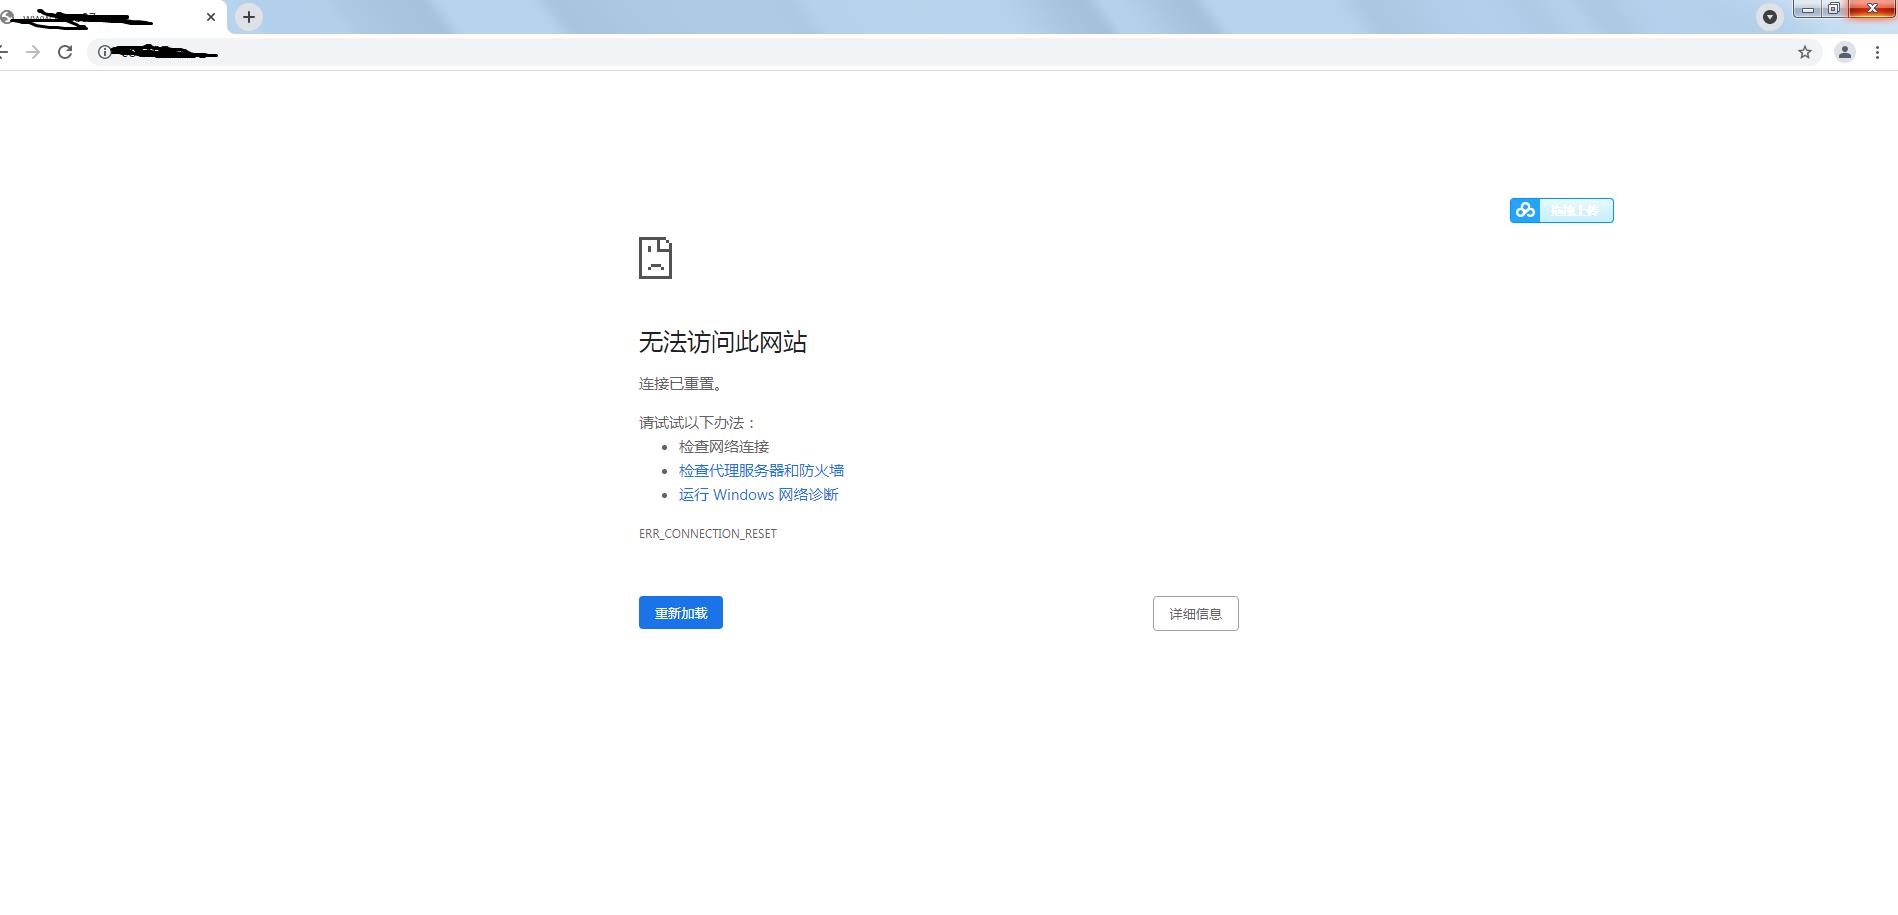Screen dimensions: 1898x915
Task: Click the sad page error graphic
Action: 655,258
